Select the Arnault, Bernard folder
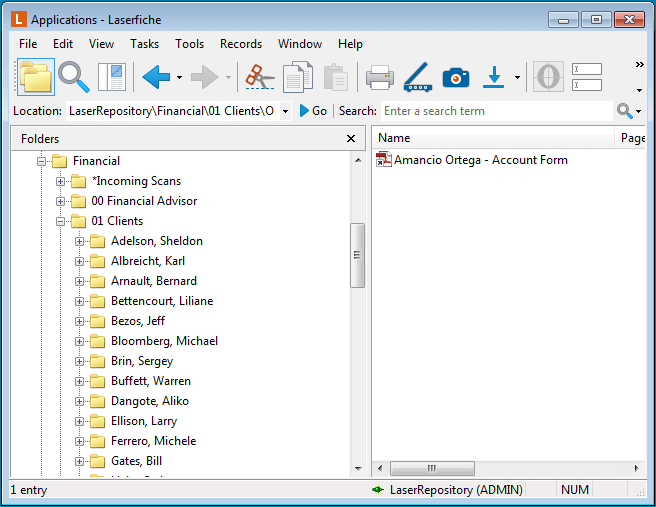The height and width of the screenshot is (507, 656). [x=154, y=281]
